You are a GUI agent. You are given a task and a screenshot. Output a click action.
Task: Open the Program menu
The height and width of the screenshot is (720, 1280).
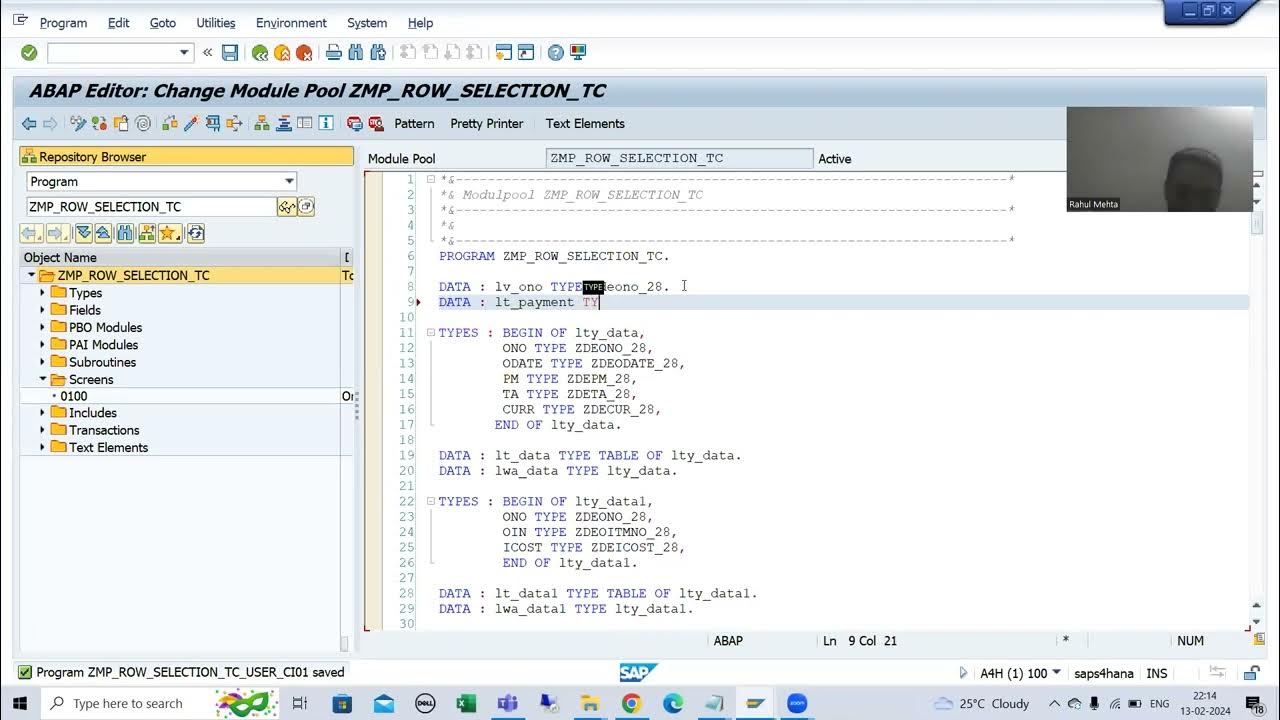[x=63, y=22]
